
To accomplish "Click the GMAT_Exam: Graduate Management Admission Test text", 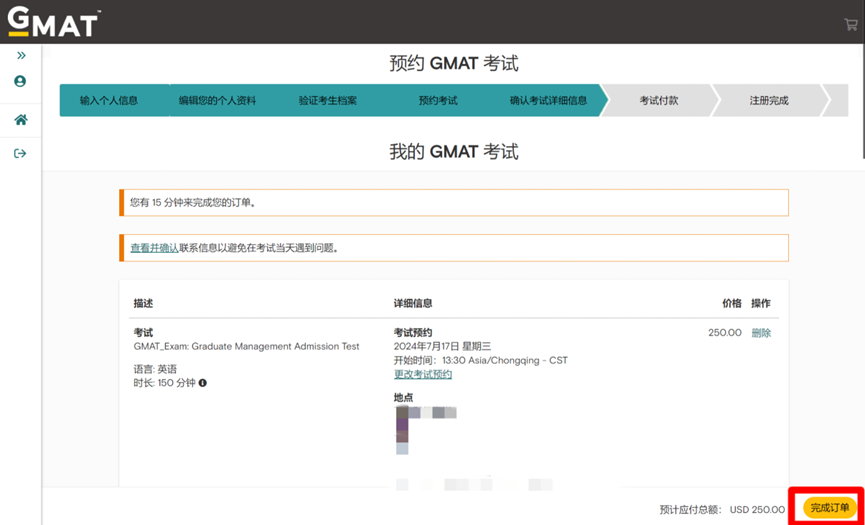I will point(247,346).
